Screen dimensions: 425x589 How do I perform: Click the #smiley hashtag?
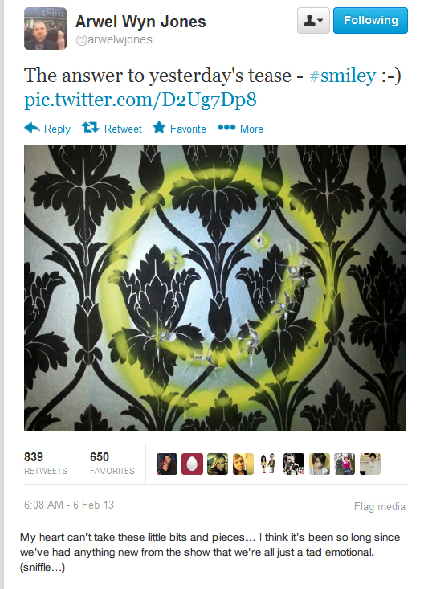343,76
